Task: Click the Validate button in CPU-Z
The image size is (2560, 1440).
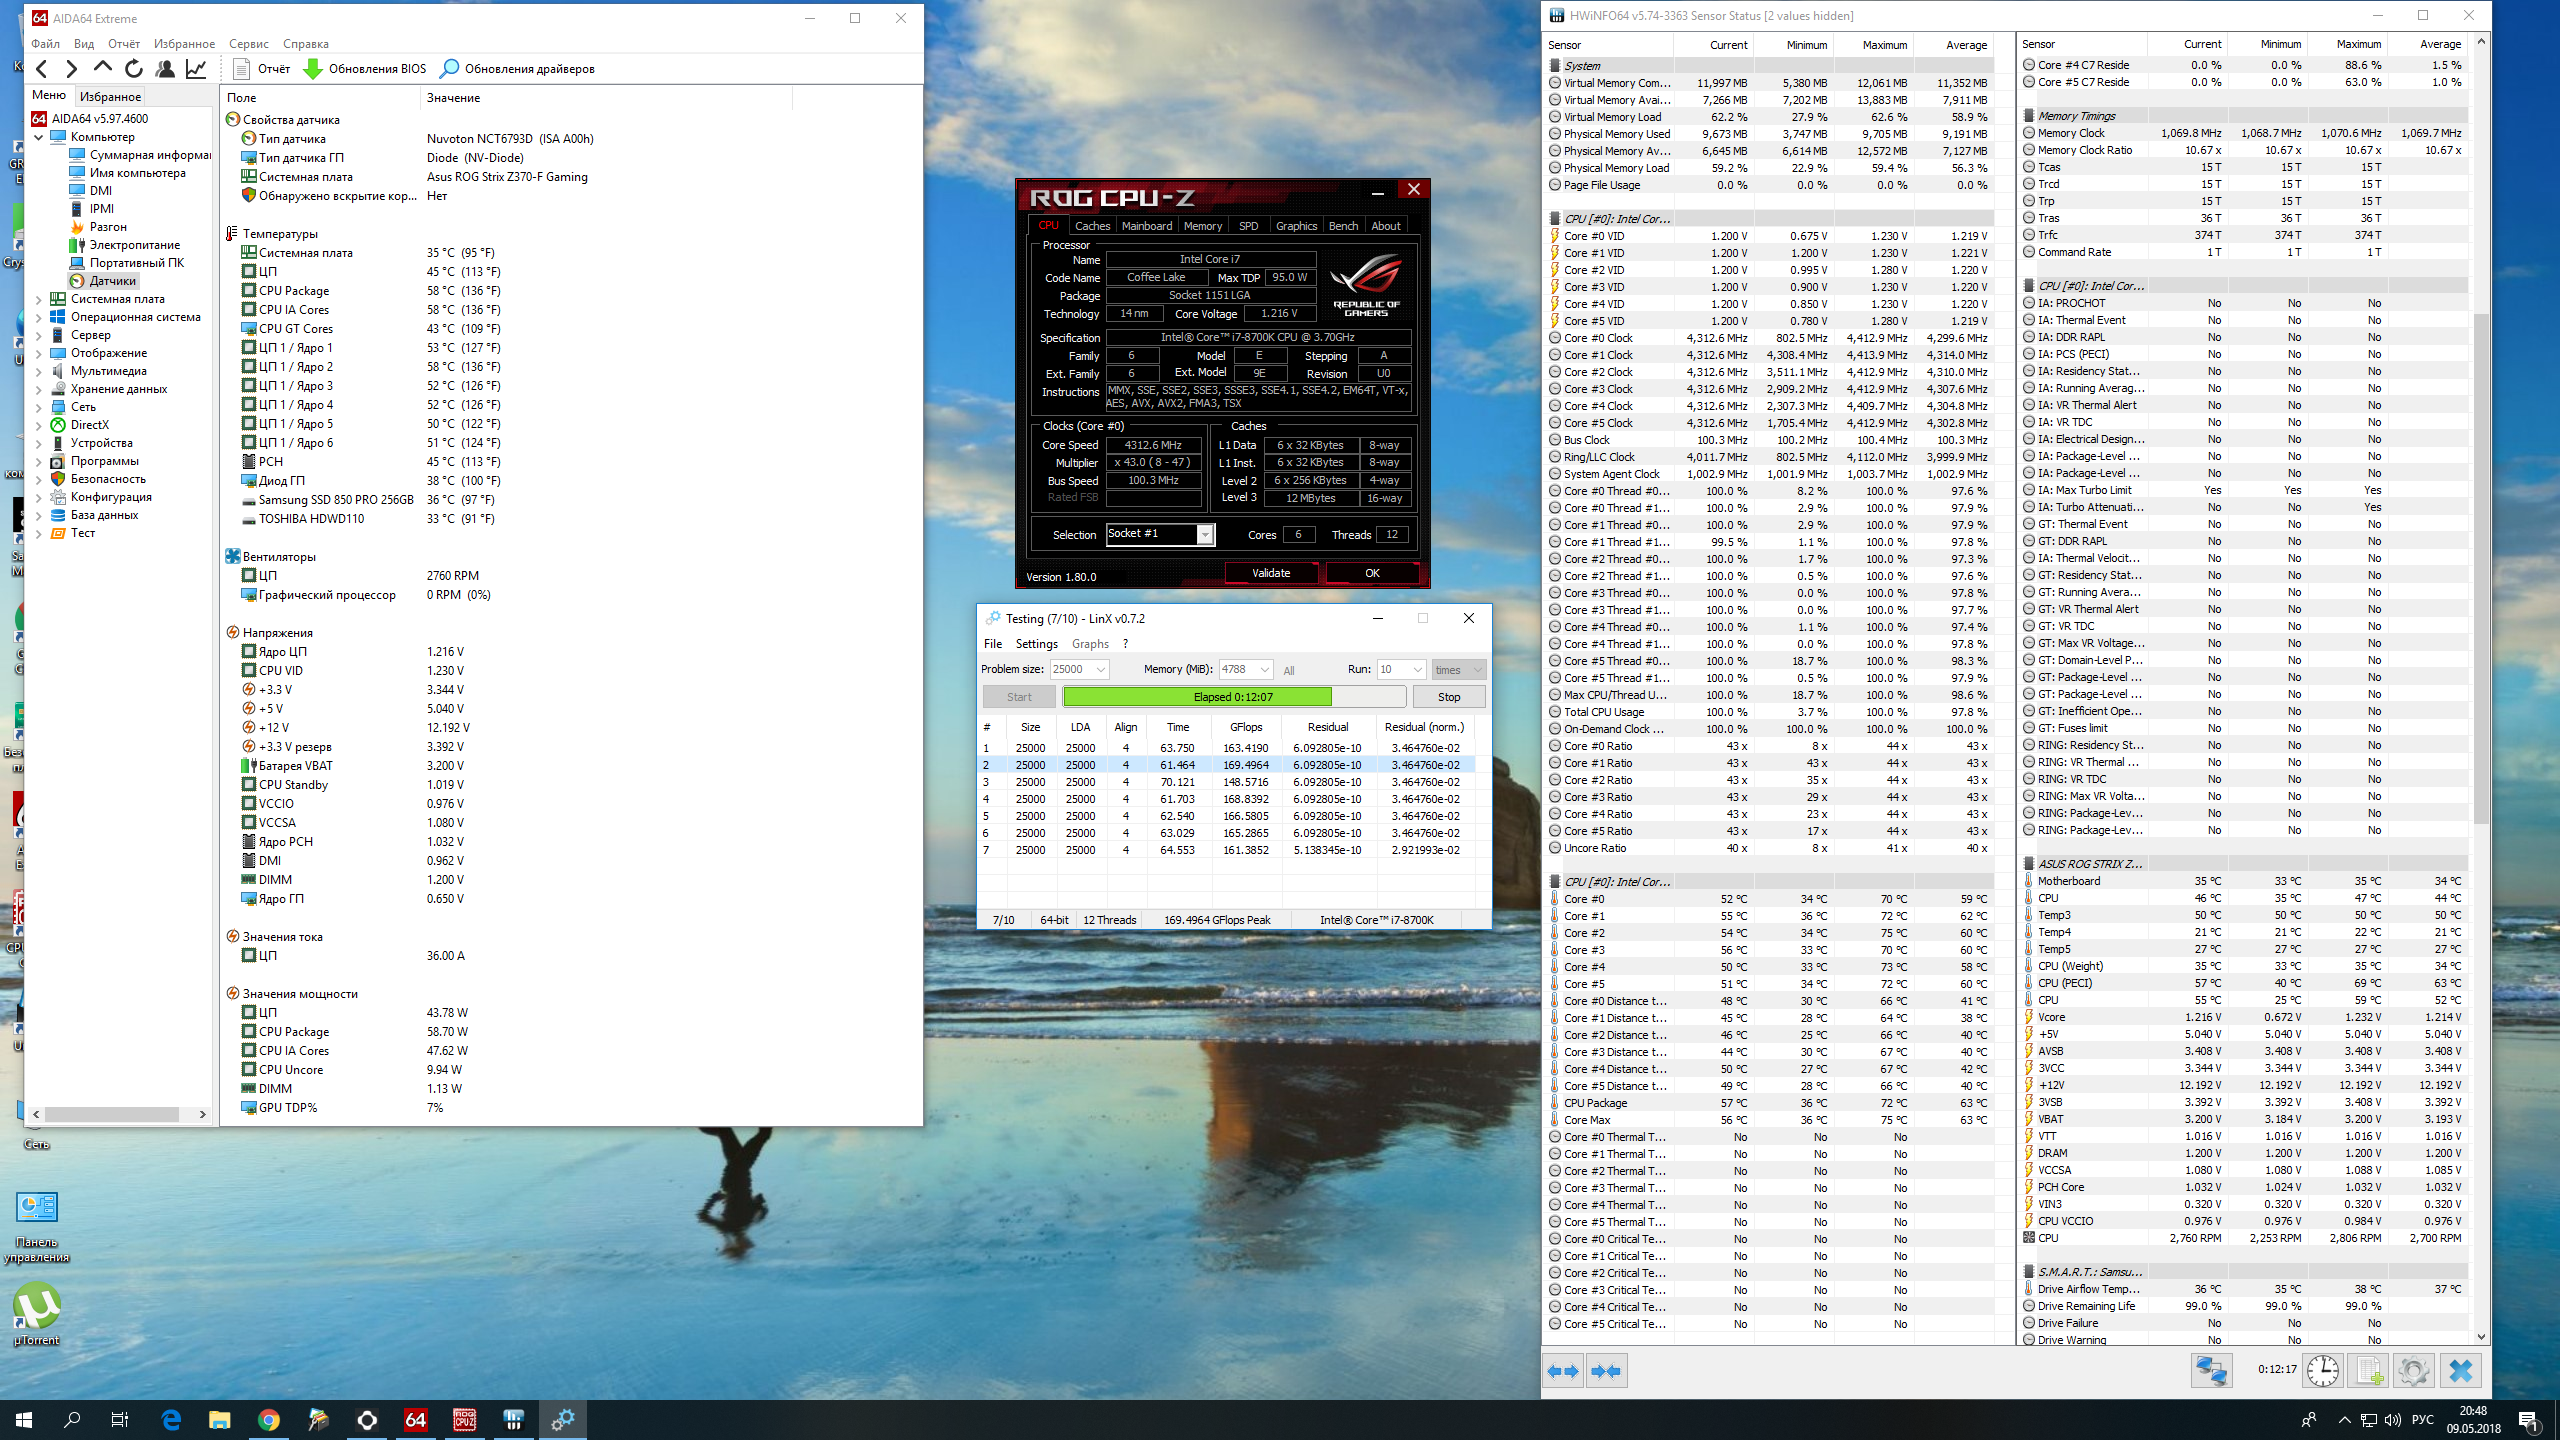Action: (1271, 573)
